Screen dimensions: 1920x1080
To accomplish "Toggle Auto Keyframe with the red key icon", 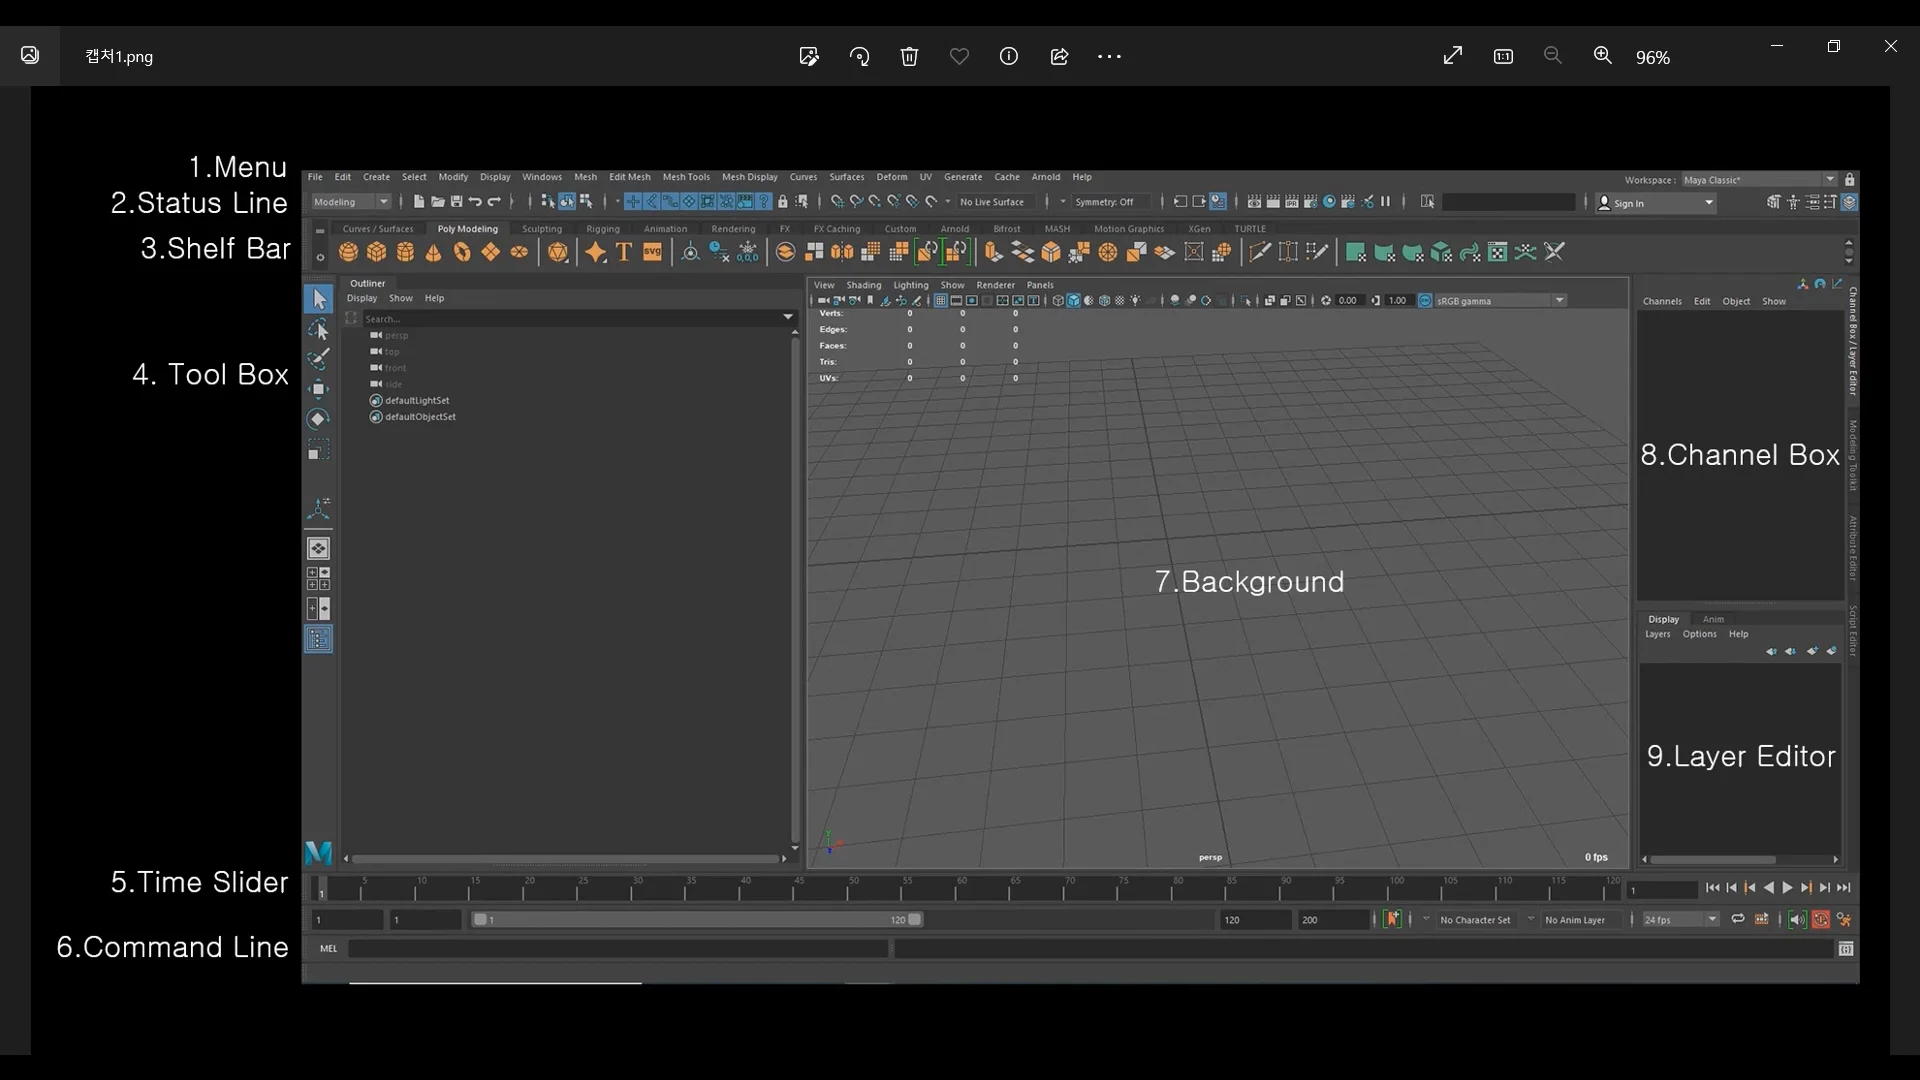I will (1822, 920).
